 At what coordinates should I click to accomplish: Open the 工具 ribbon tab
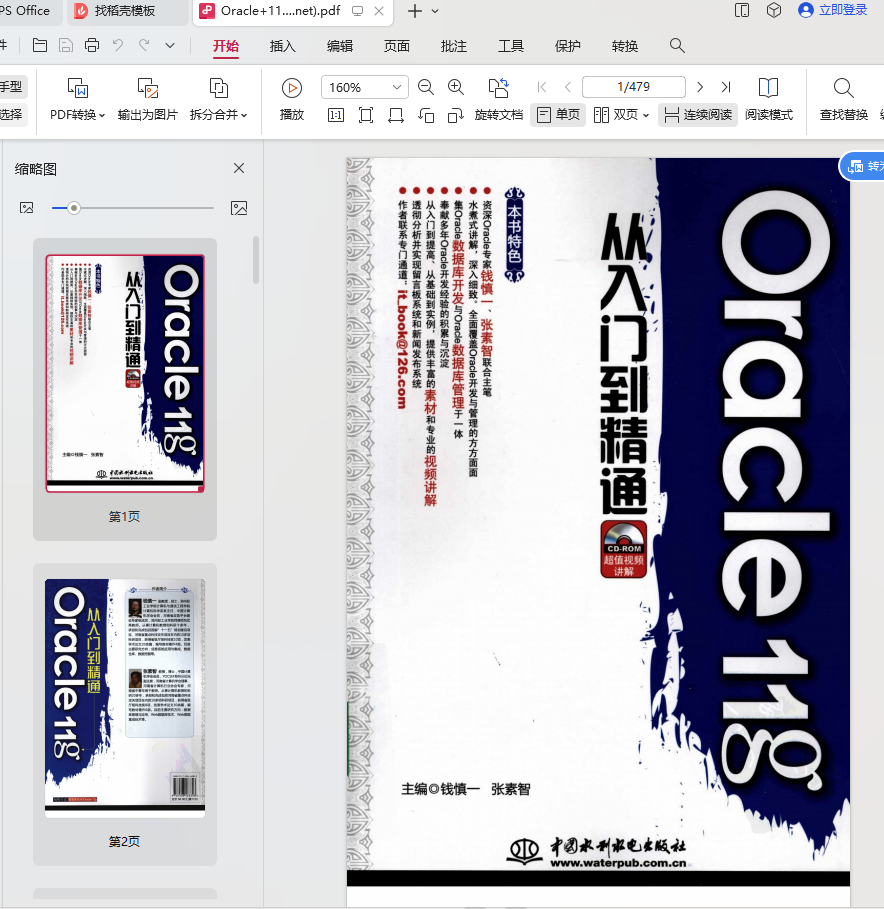coord(511,46)
